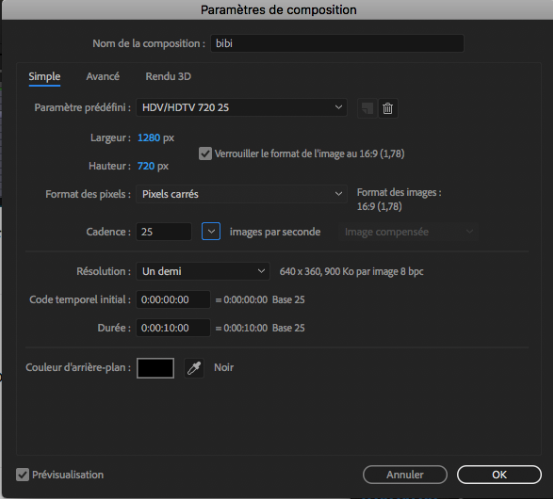Open the Paramètre prédéfini dropdown
Image resolution: width=553 pixels, height=499 pixels.
242,108
